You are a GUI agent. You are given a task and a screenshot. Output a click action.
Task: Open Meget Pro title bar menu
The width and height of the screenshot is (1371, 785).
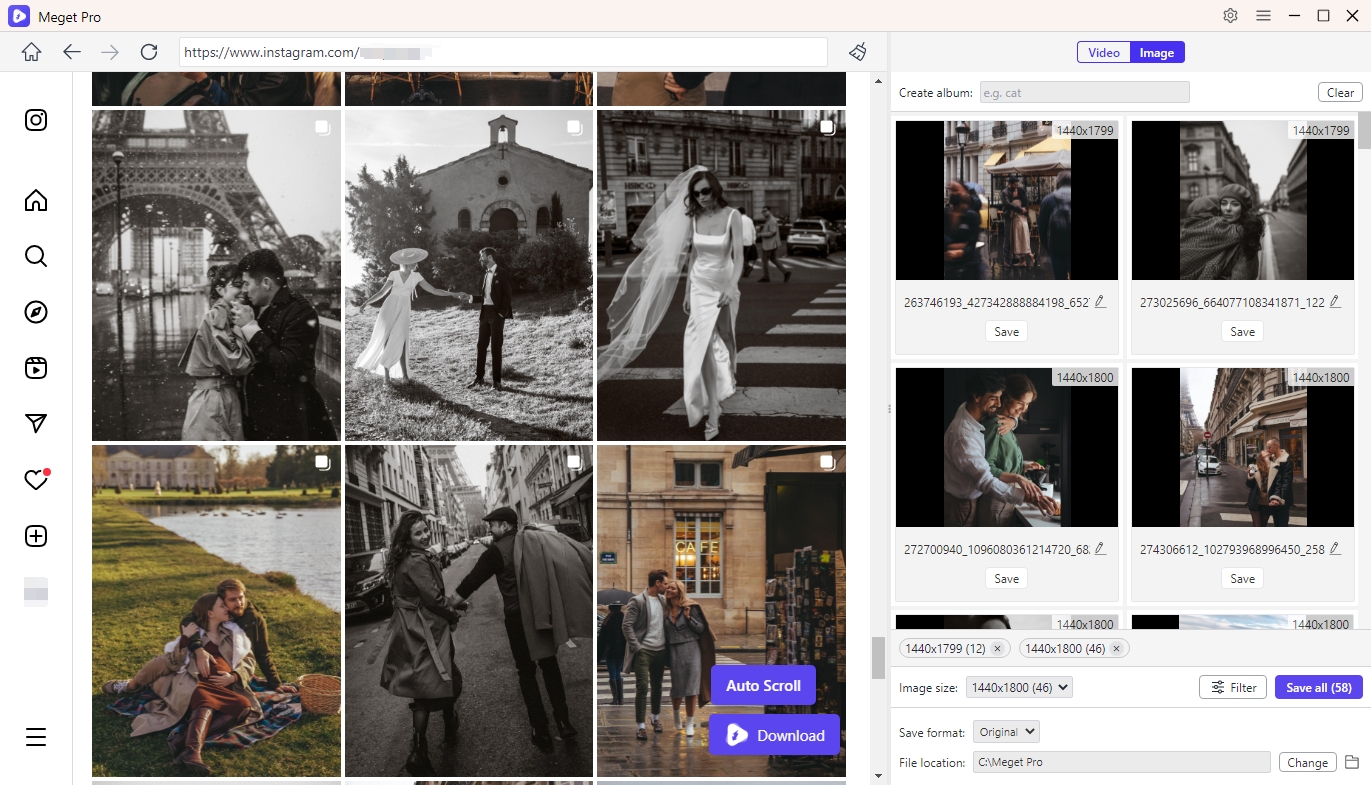1263,16
